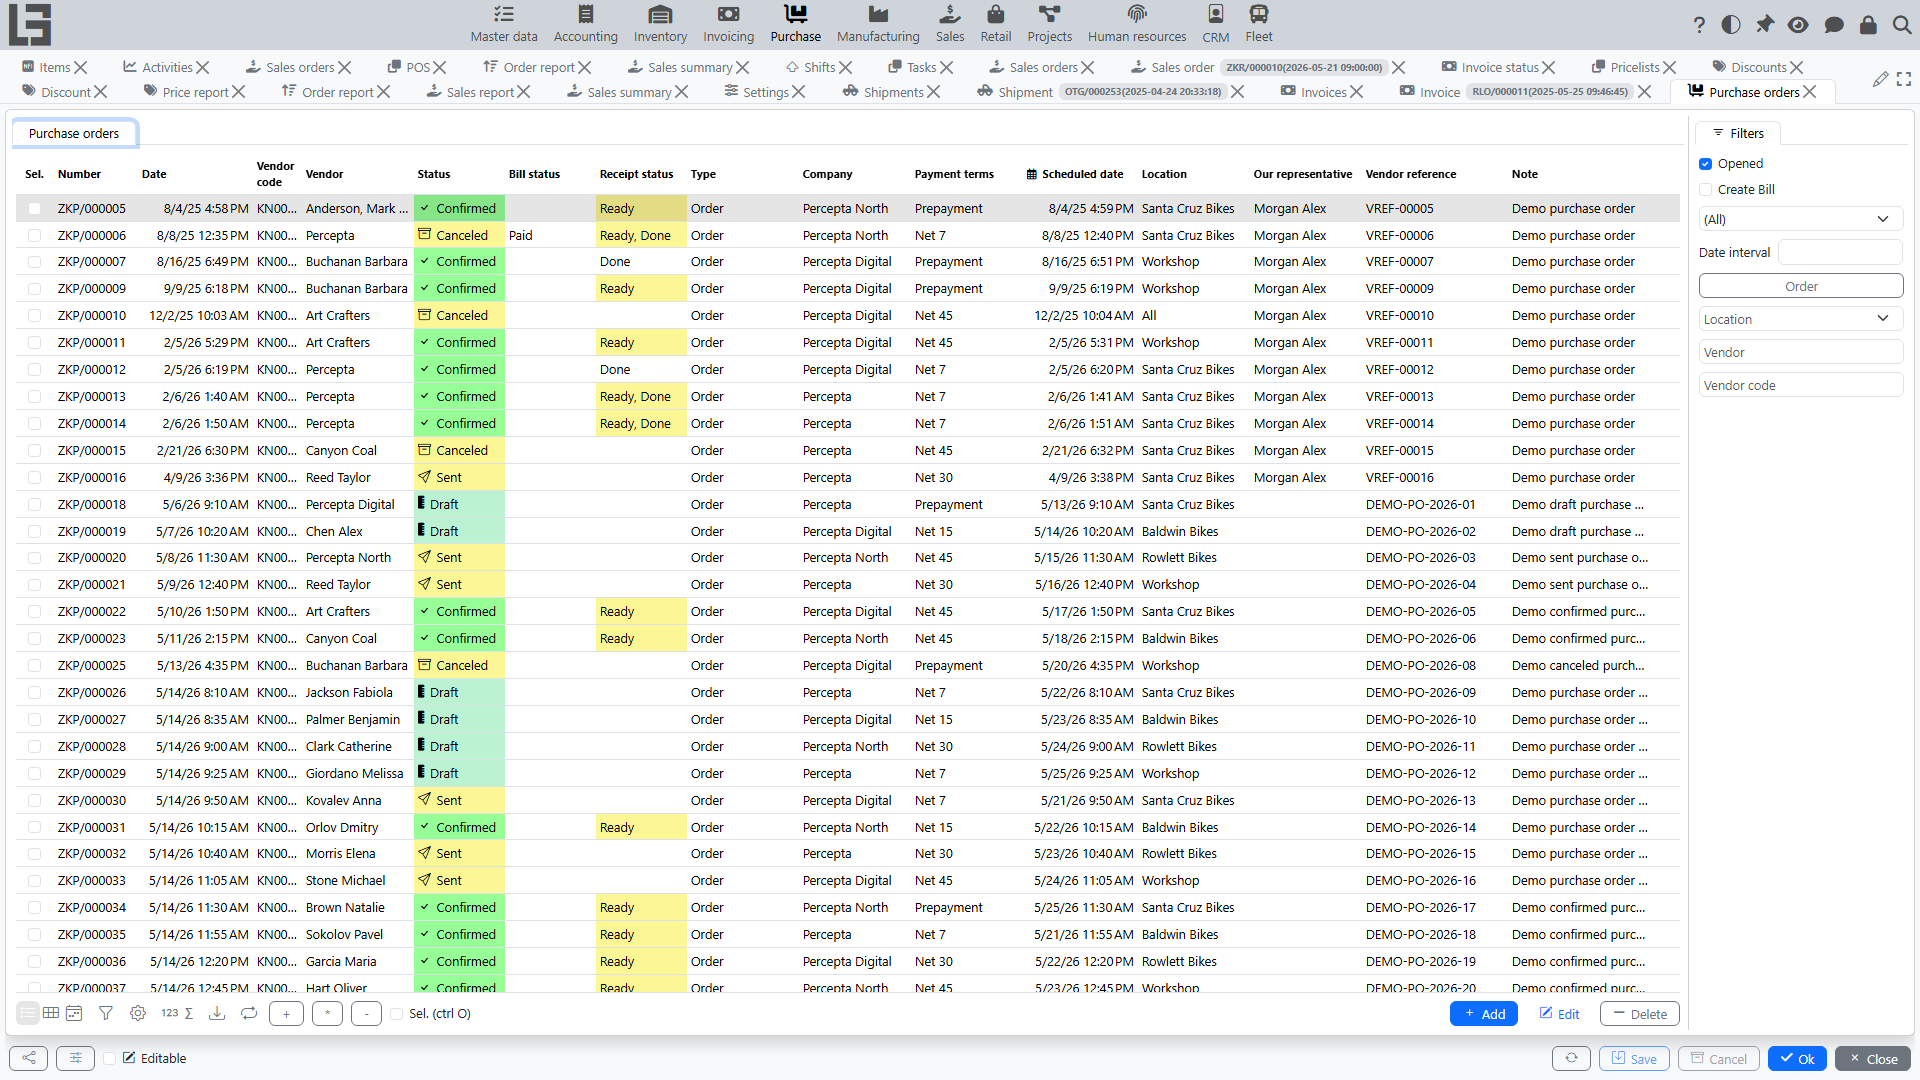This screenshot has width=1920, height=1080.
Task: Click the Date interval input field
Action: coord(1840,253)
